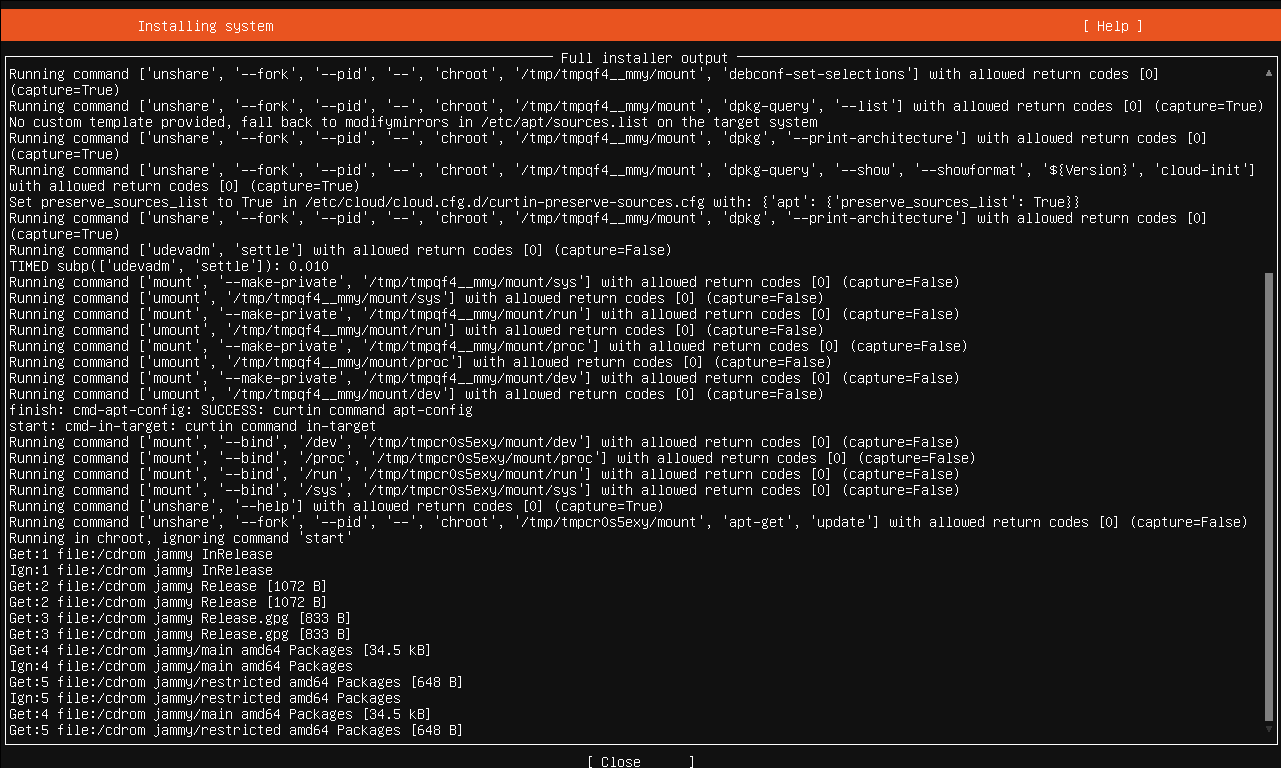Open the Help menu in the header

coord(1112,26)
